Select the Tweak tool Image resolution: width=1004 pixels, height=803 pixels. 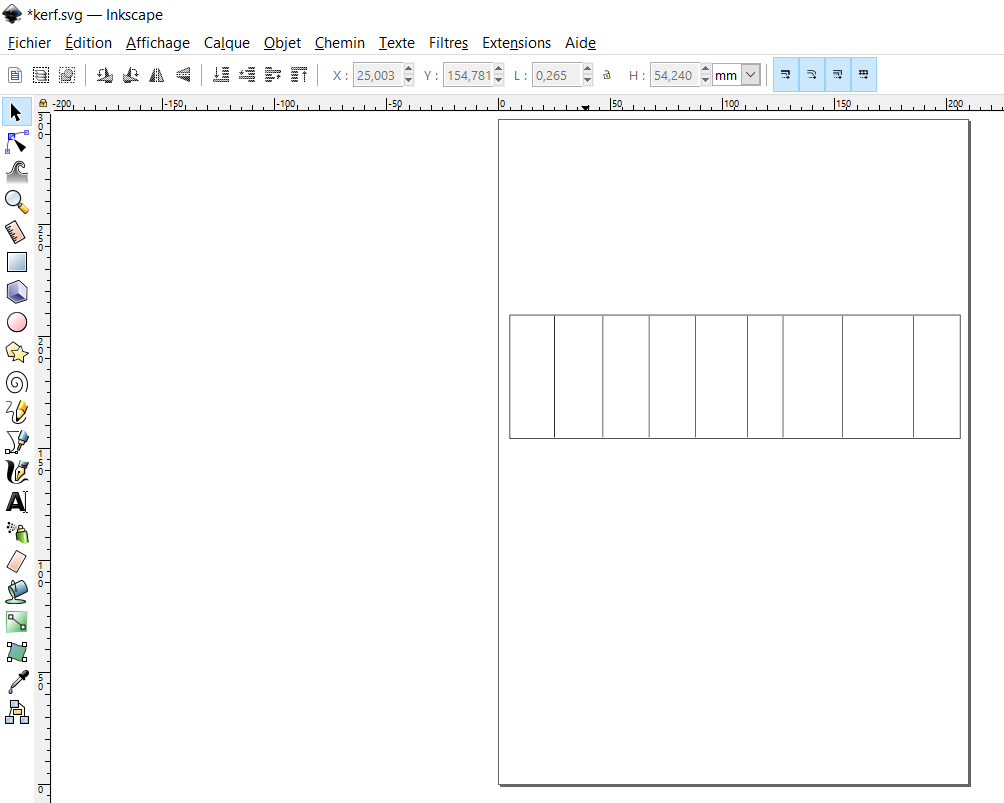coord(17,172)
